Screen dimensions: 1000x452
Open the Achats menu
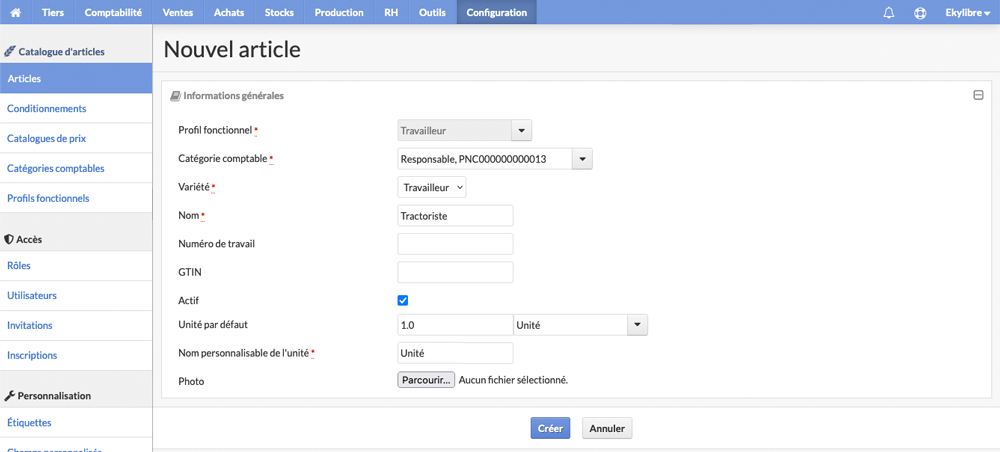tap(229, 12)
